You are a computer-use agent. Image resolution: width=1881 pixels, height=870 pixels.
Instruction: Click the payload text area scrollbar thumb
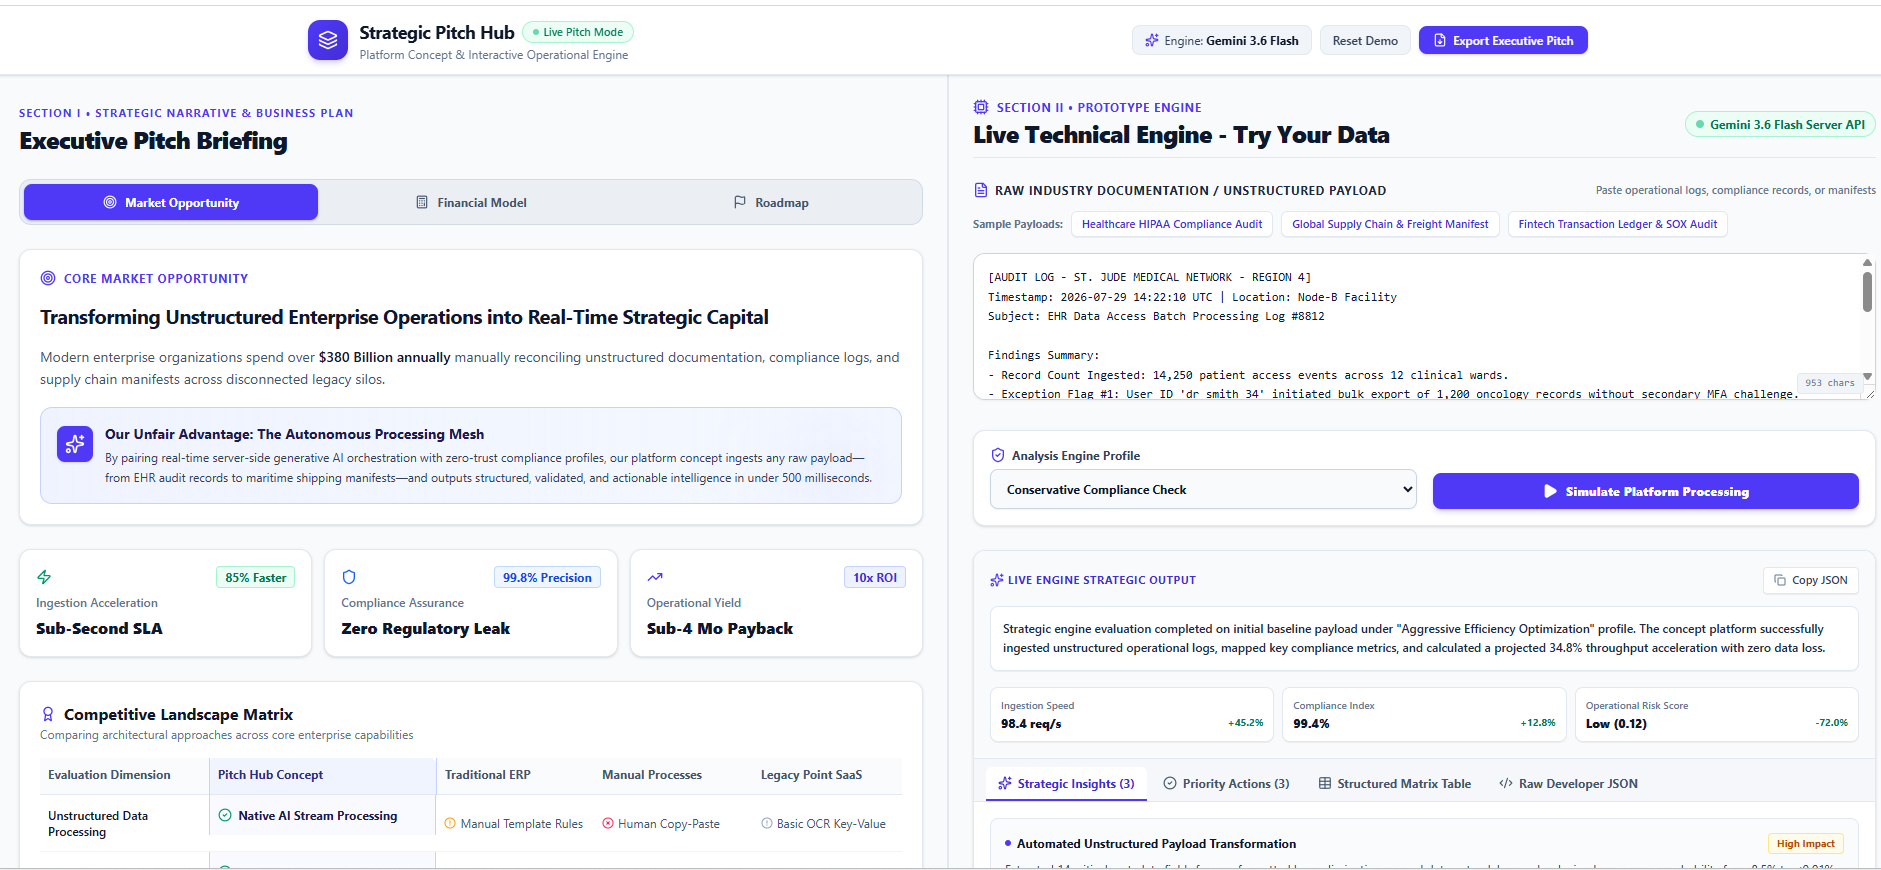point(1867,292)
